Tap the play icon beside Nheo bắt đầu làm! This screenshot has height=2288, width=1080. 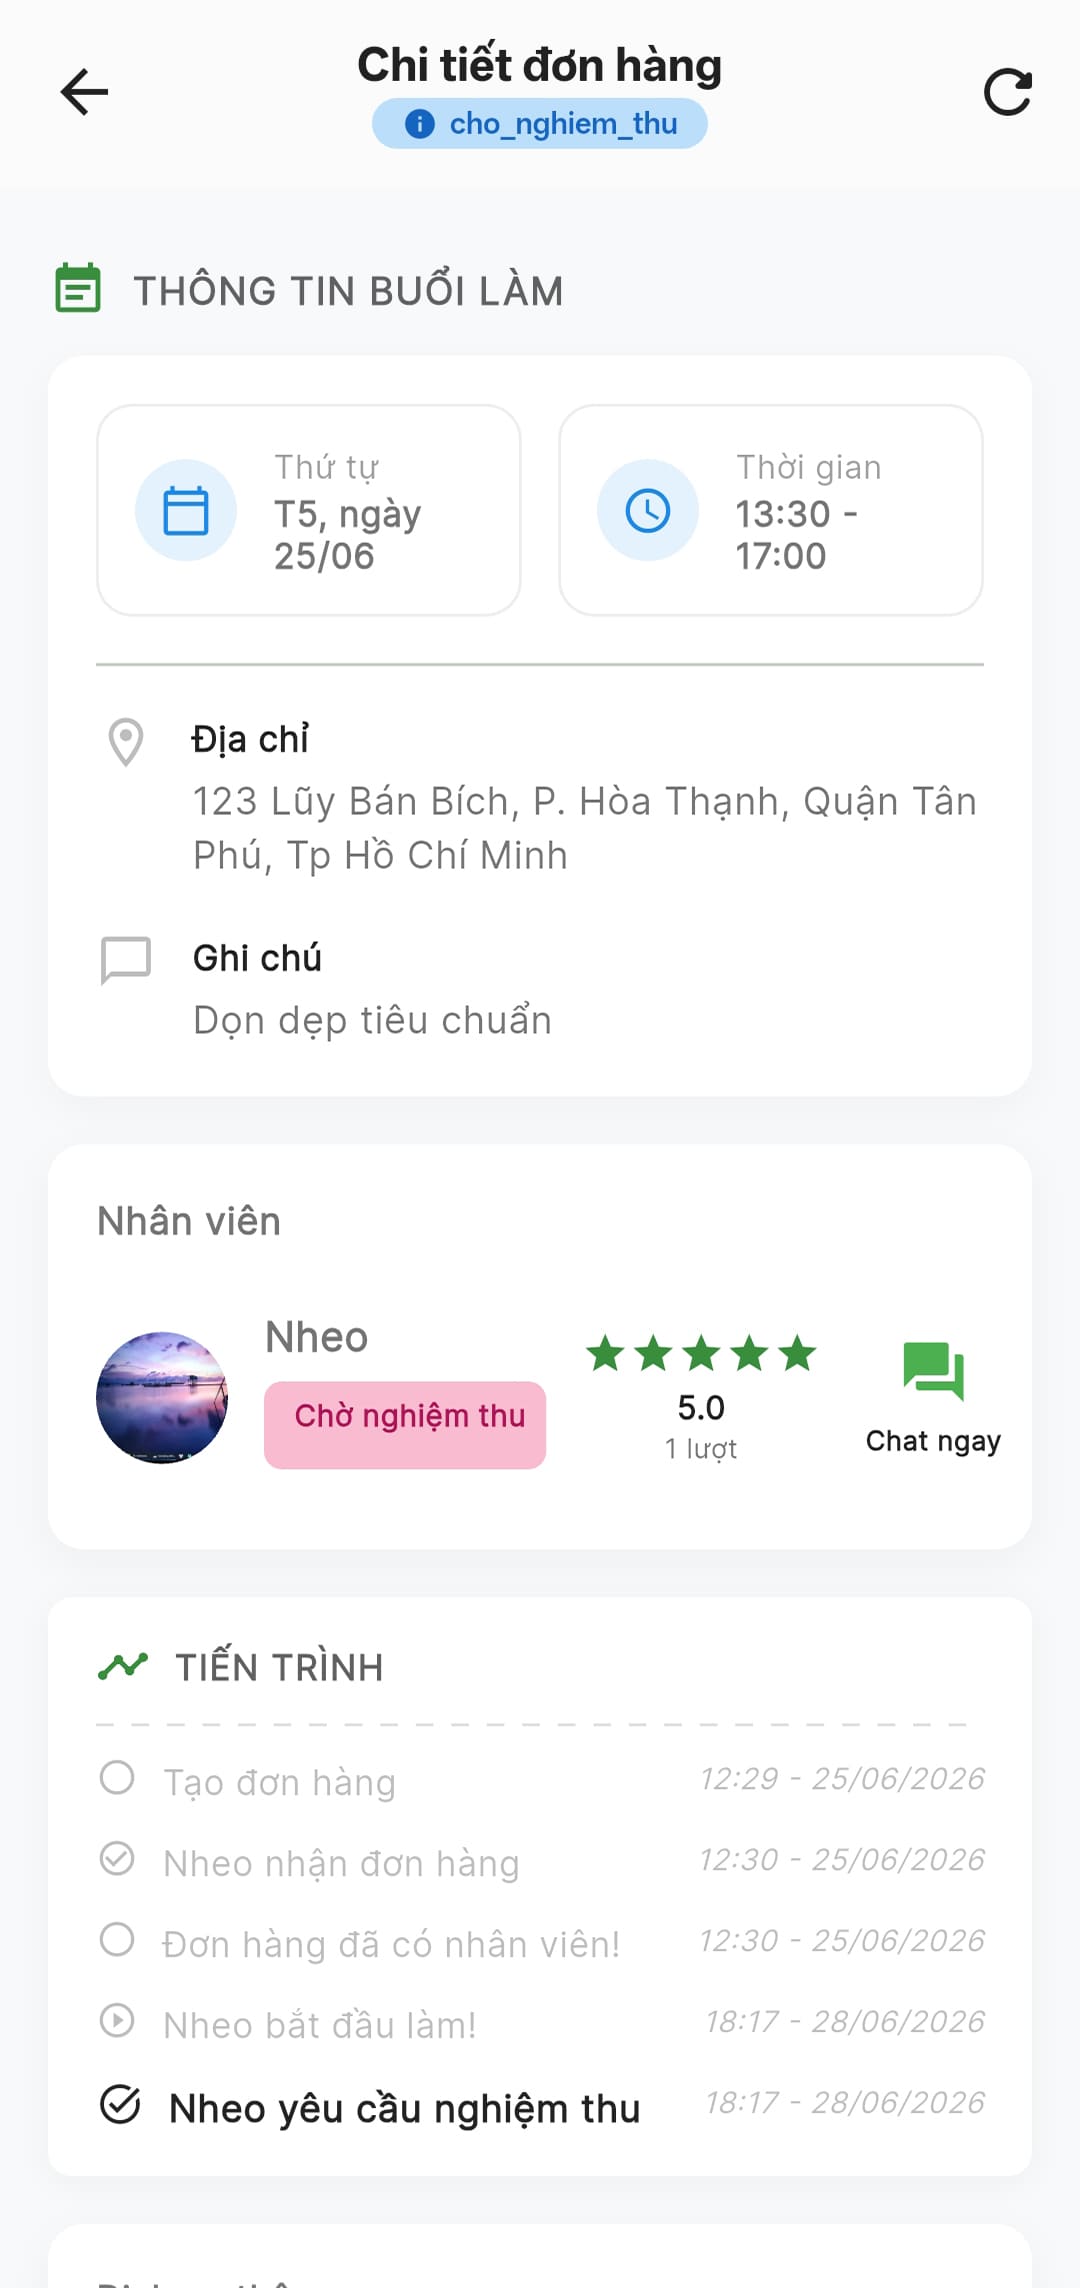(117, 2020)
